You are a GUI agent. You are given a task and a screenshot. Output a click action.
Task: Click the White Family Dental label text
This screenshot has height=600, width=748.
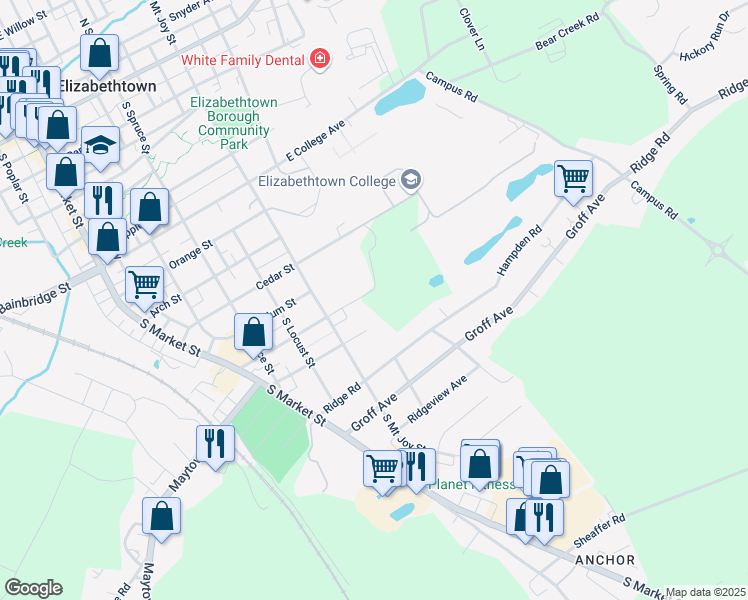(243, 60)
